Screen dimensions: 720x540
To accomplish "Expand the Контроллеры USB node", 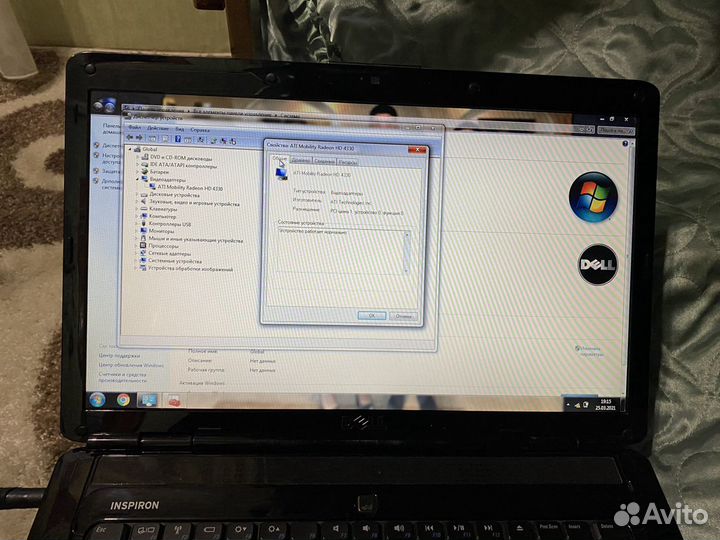I will 137,224.
